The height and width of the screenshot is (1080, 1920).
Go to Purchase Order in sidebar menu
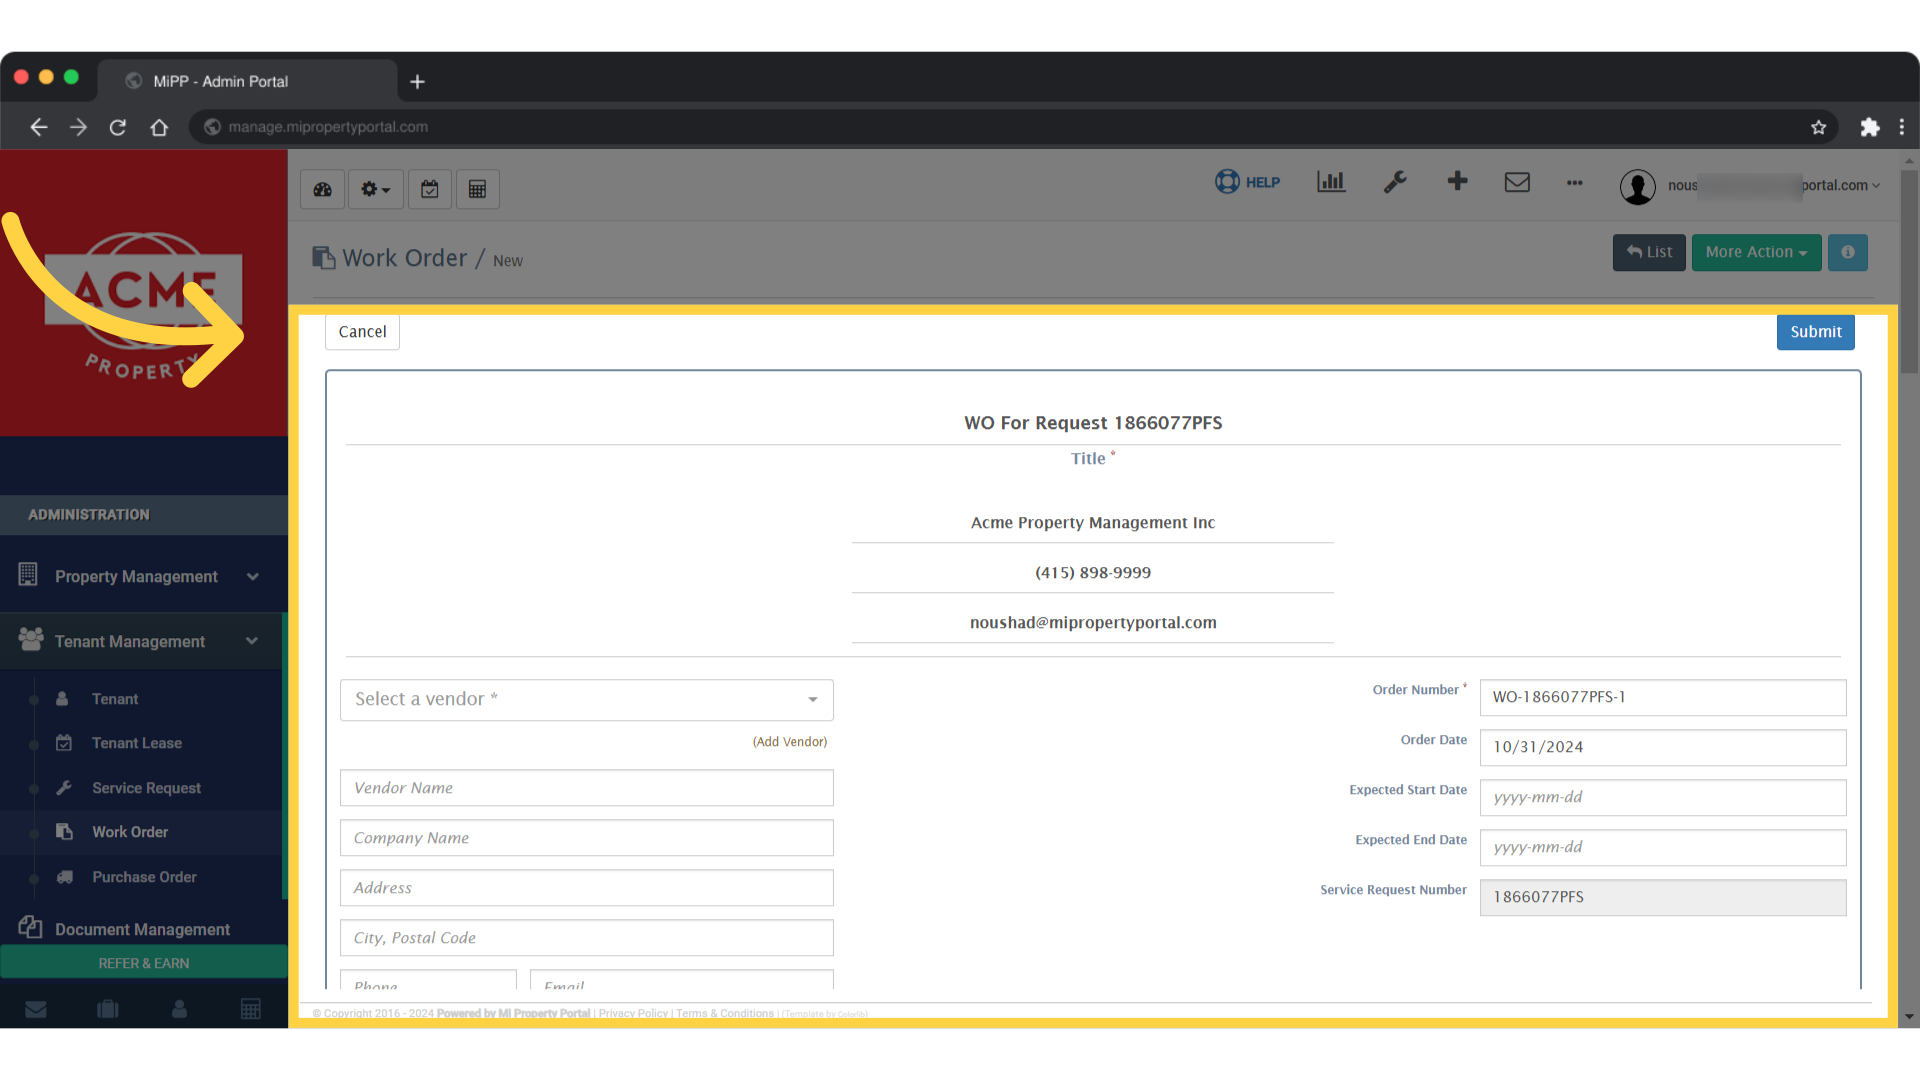point(144,877)
